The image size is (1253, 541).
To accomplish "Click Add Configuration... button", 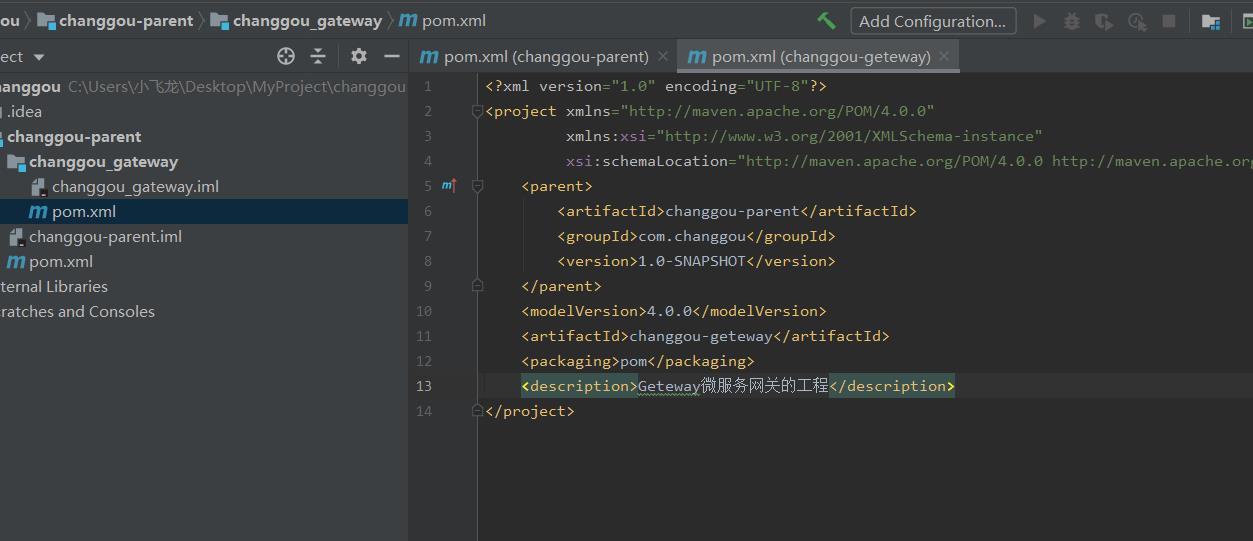I will (x=933, y=21).
